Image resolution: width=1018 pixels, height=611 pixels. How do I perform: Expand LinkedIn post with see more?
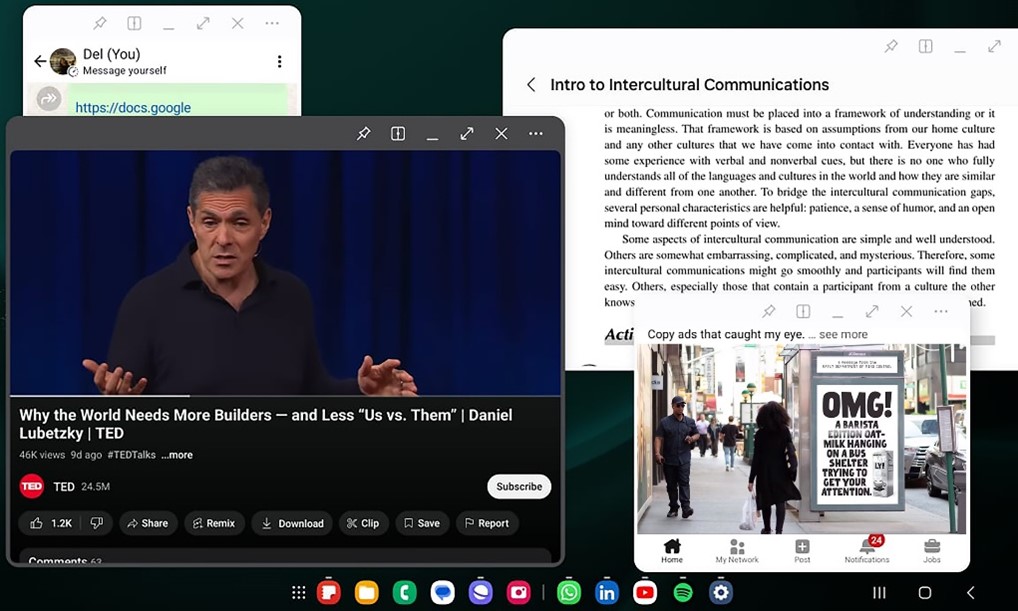(843, 334)
